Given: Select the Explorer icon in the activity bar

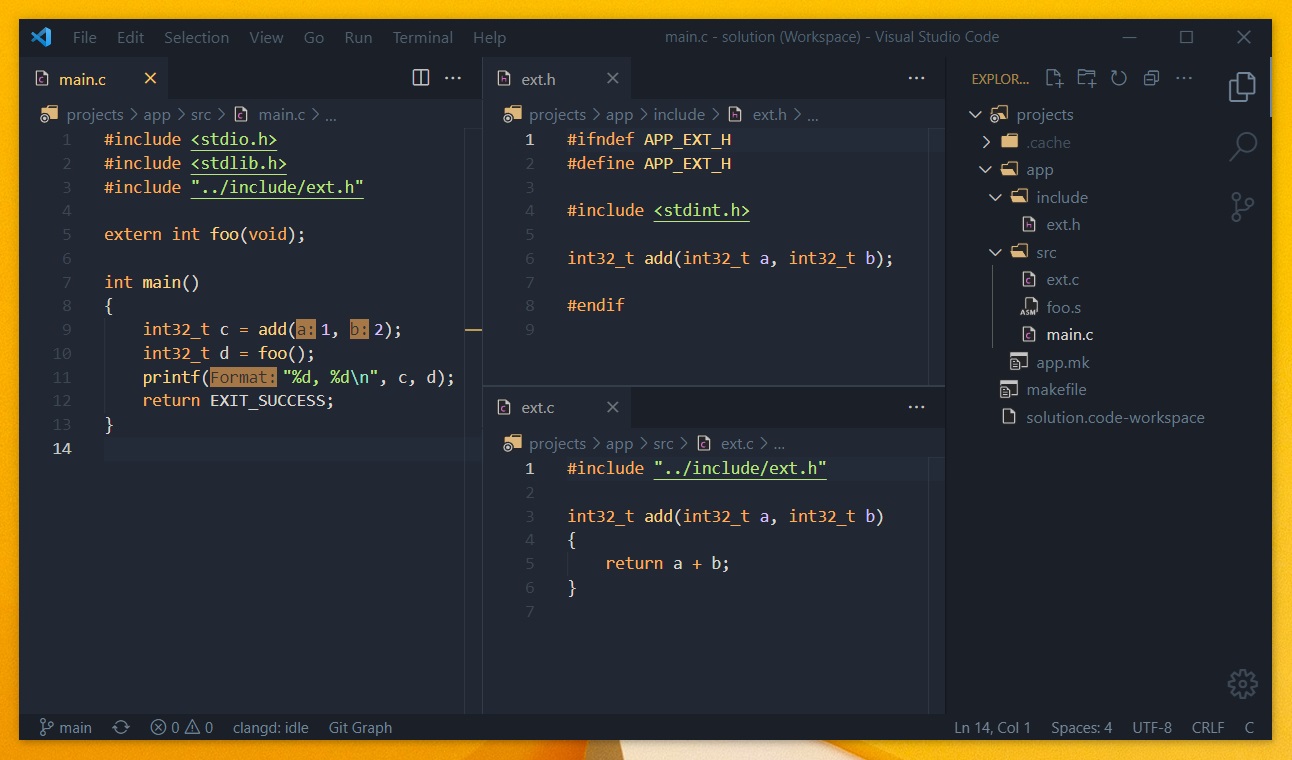Looking at the screenshot, I should 1242,87.
